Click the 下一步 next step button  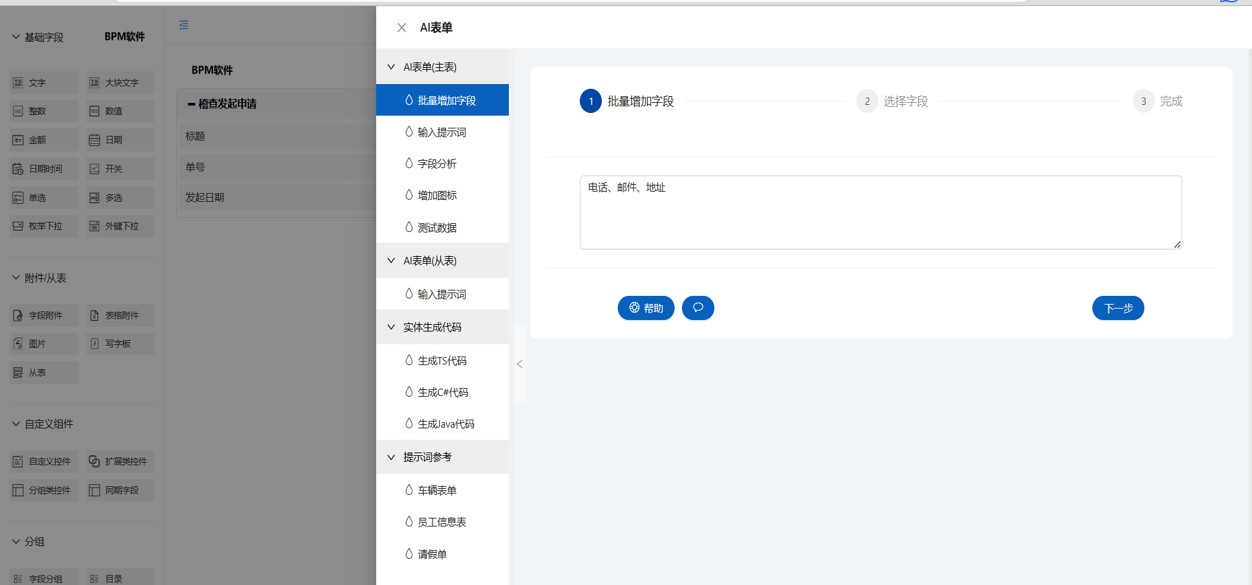[x=1117, y=308]
